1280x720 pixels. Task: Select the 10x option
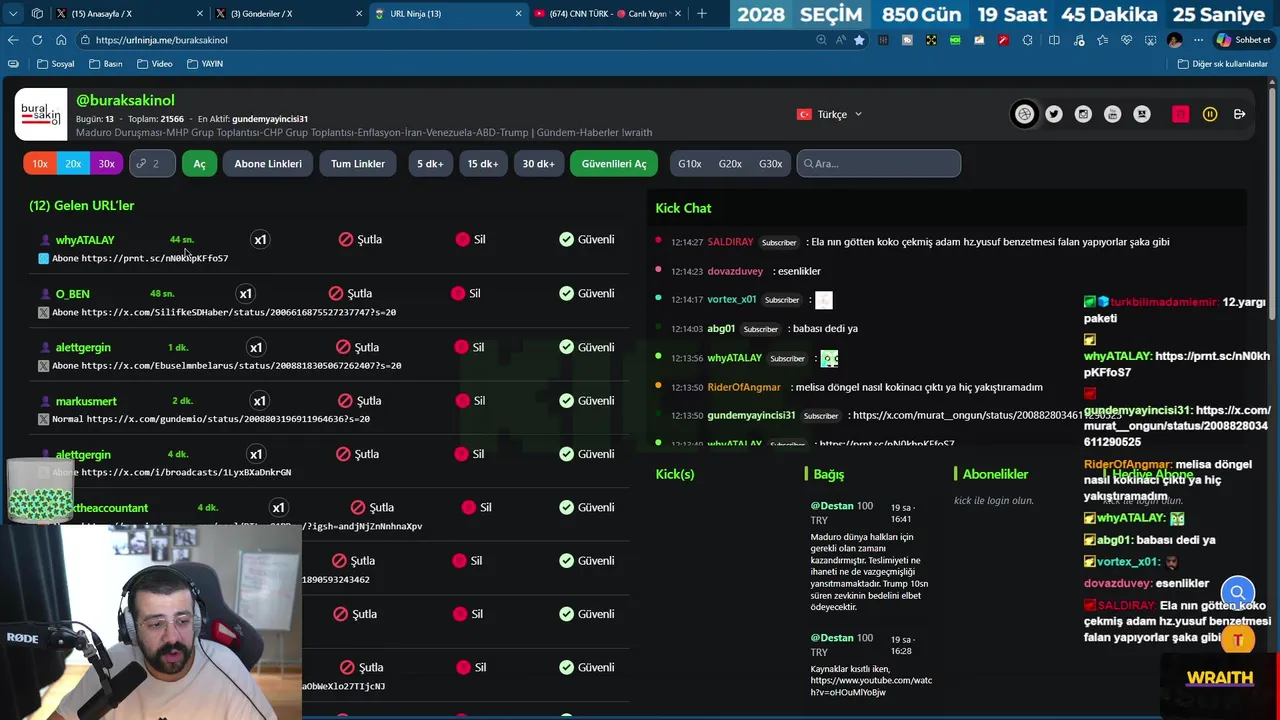pyautogui.click(x=40, y=163)
